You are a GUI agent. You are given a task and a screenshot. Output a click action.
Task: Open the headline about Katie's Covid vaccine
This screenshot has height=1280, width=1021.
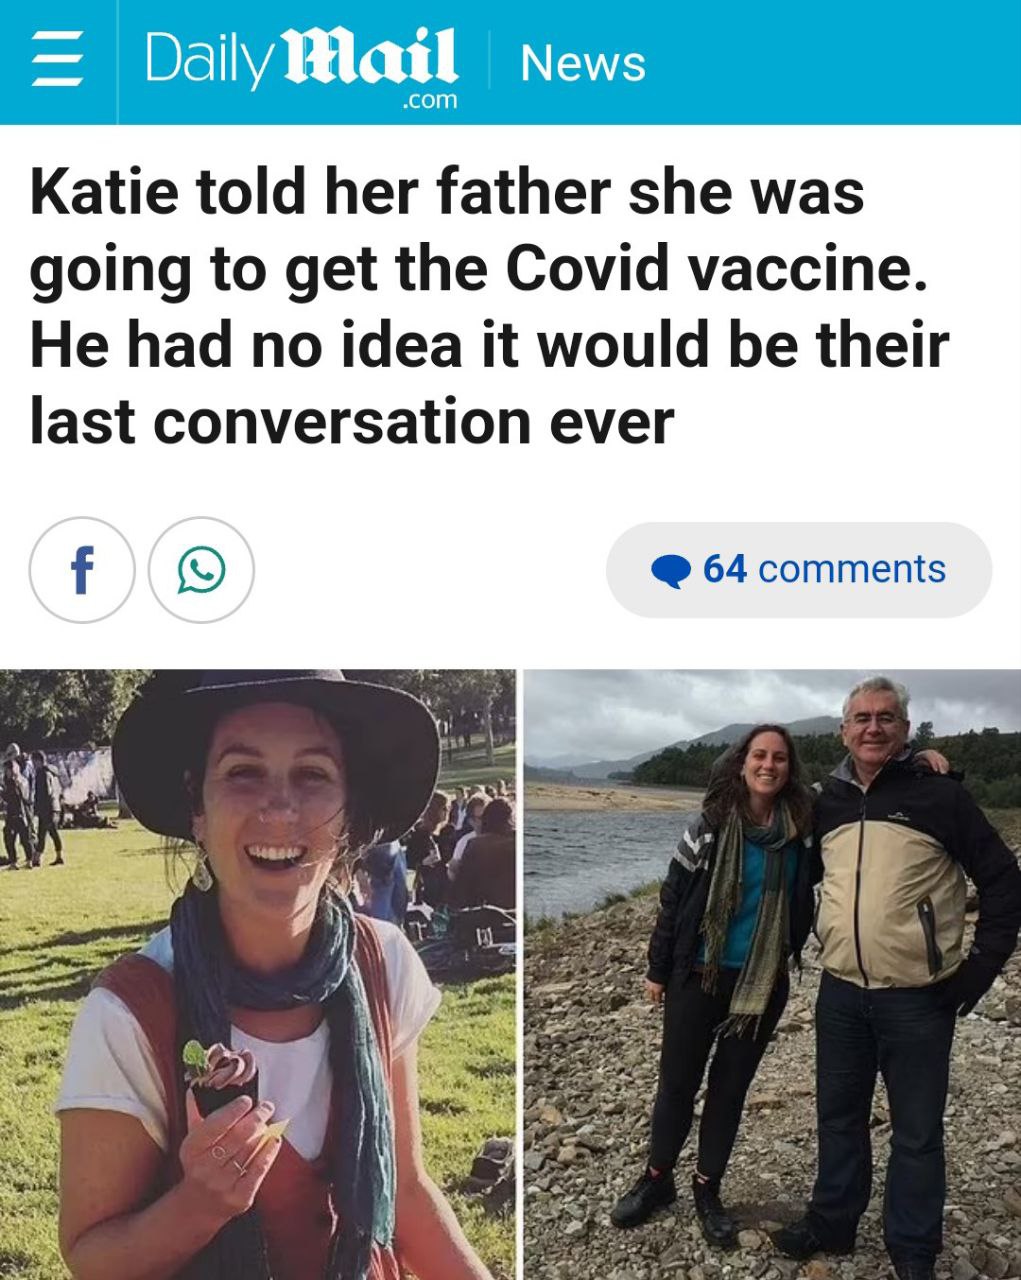pyautogui.click(x=489, y=306)
